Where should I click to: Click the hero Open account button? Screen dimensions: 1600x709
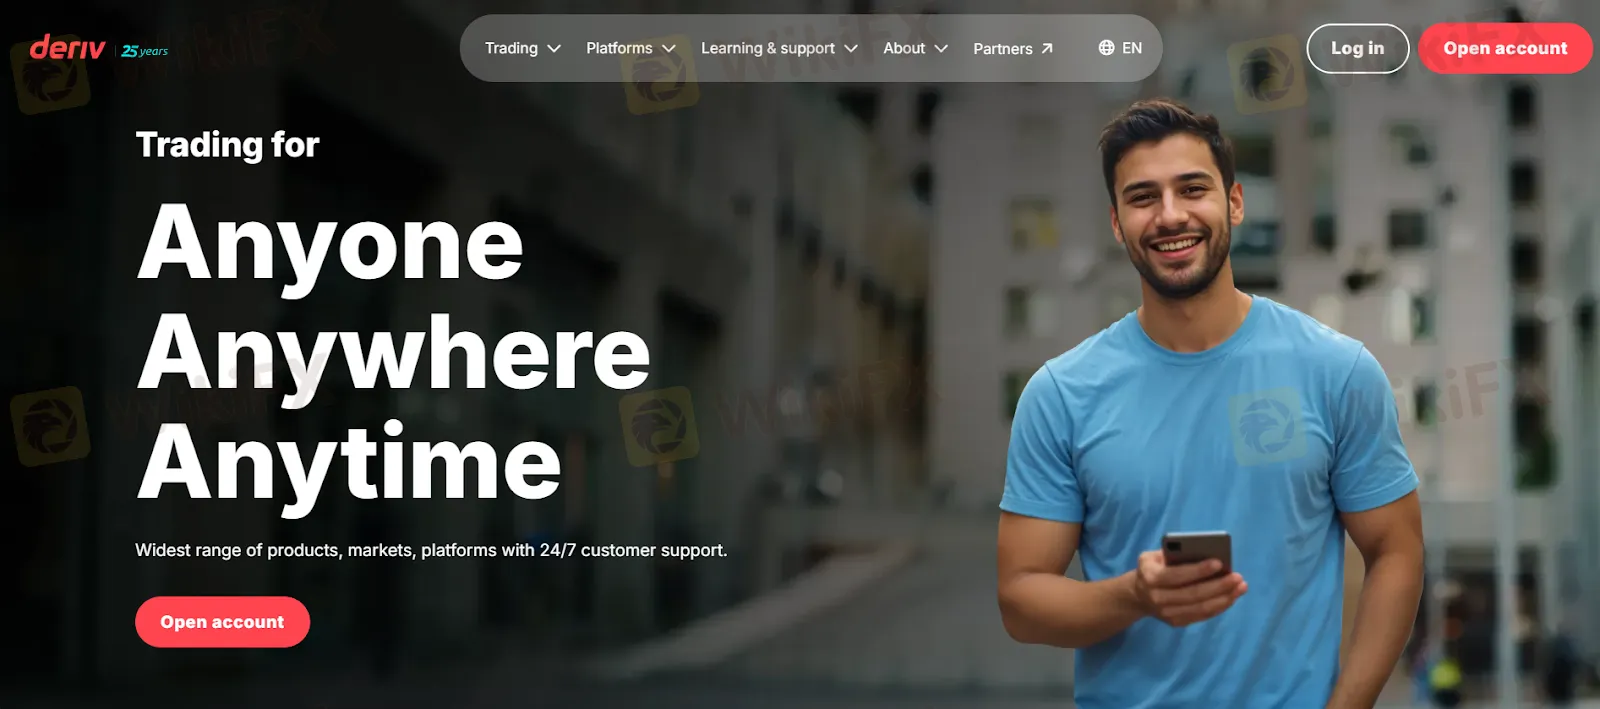click(x=222, y=622)
